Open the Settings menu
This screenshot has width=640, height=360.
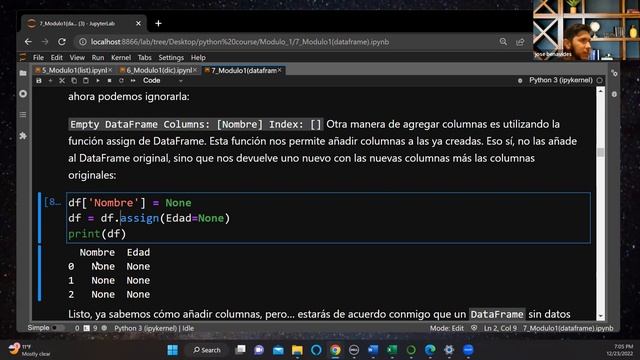click(171, 58)
